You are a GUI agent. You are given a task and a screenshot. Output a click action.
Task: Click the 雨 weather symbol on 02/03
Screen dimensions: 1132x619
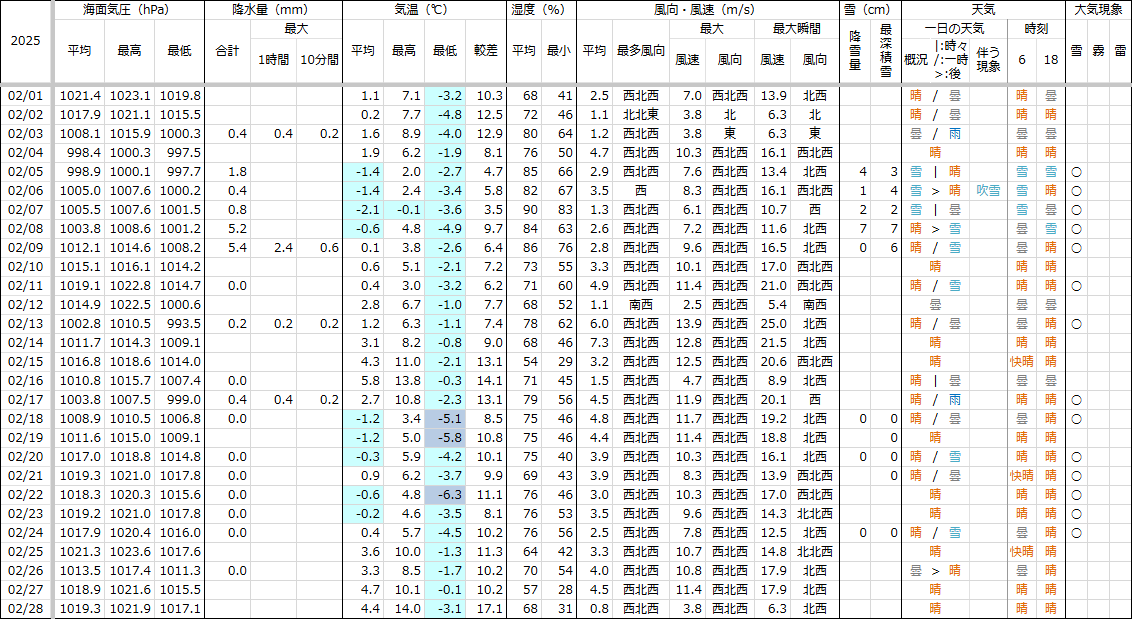(955, 134)
